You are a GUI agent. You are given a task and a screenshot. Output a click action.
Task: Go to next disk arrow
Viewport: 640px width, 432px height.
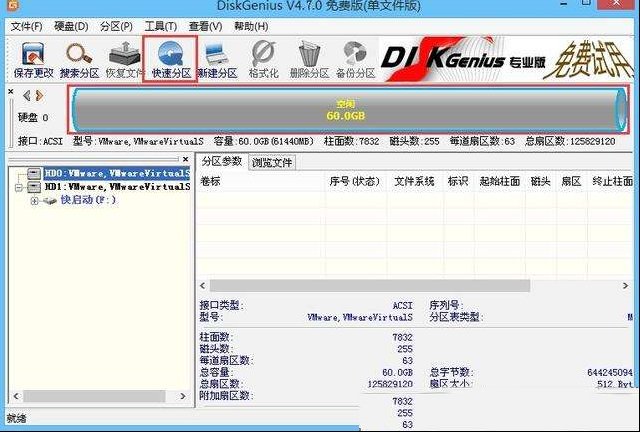click(40, 96)
